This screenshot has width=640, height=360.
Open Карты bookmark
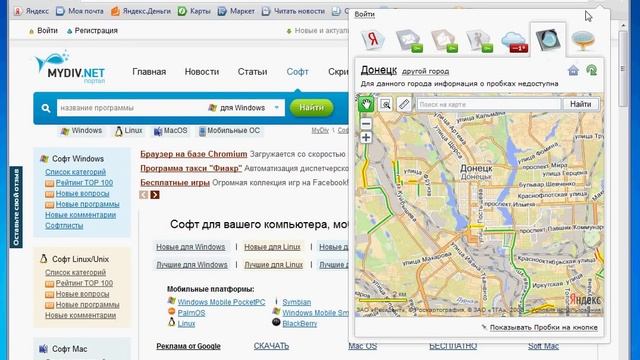tap(195, 11)
